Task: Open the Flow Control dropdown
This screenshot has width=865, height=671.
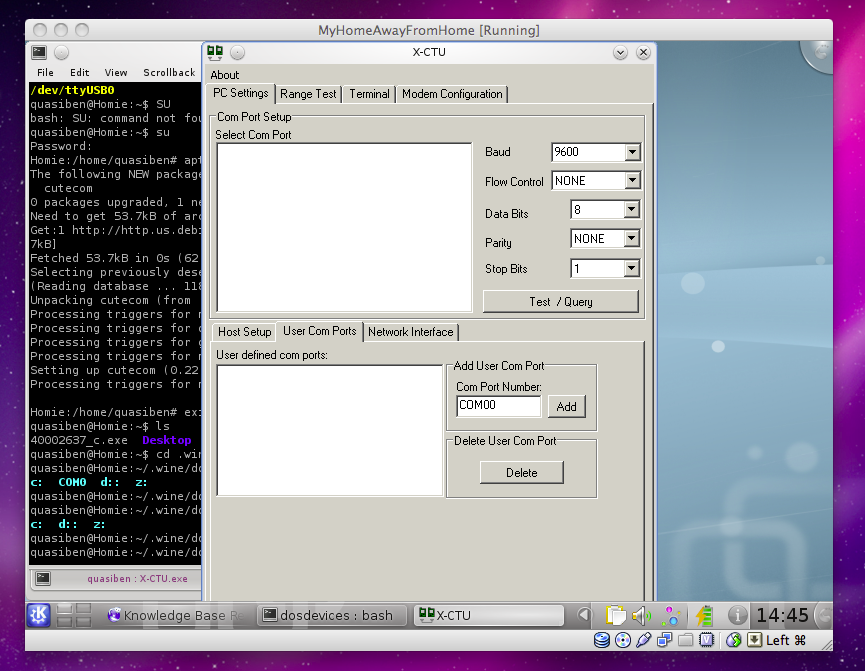Action: [632, 180]
